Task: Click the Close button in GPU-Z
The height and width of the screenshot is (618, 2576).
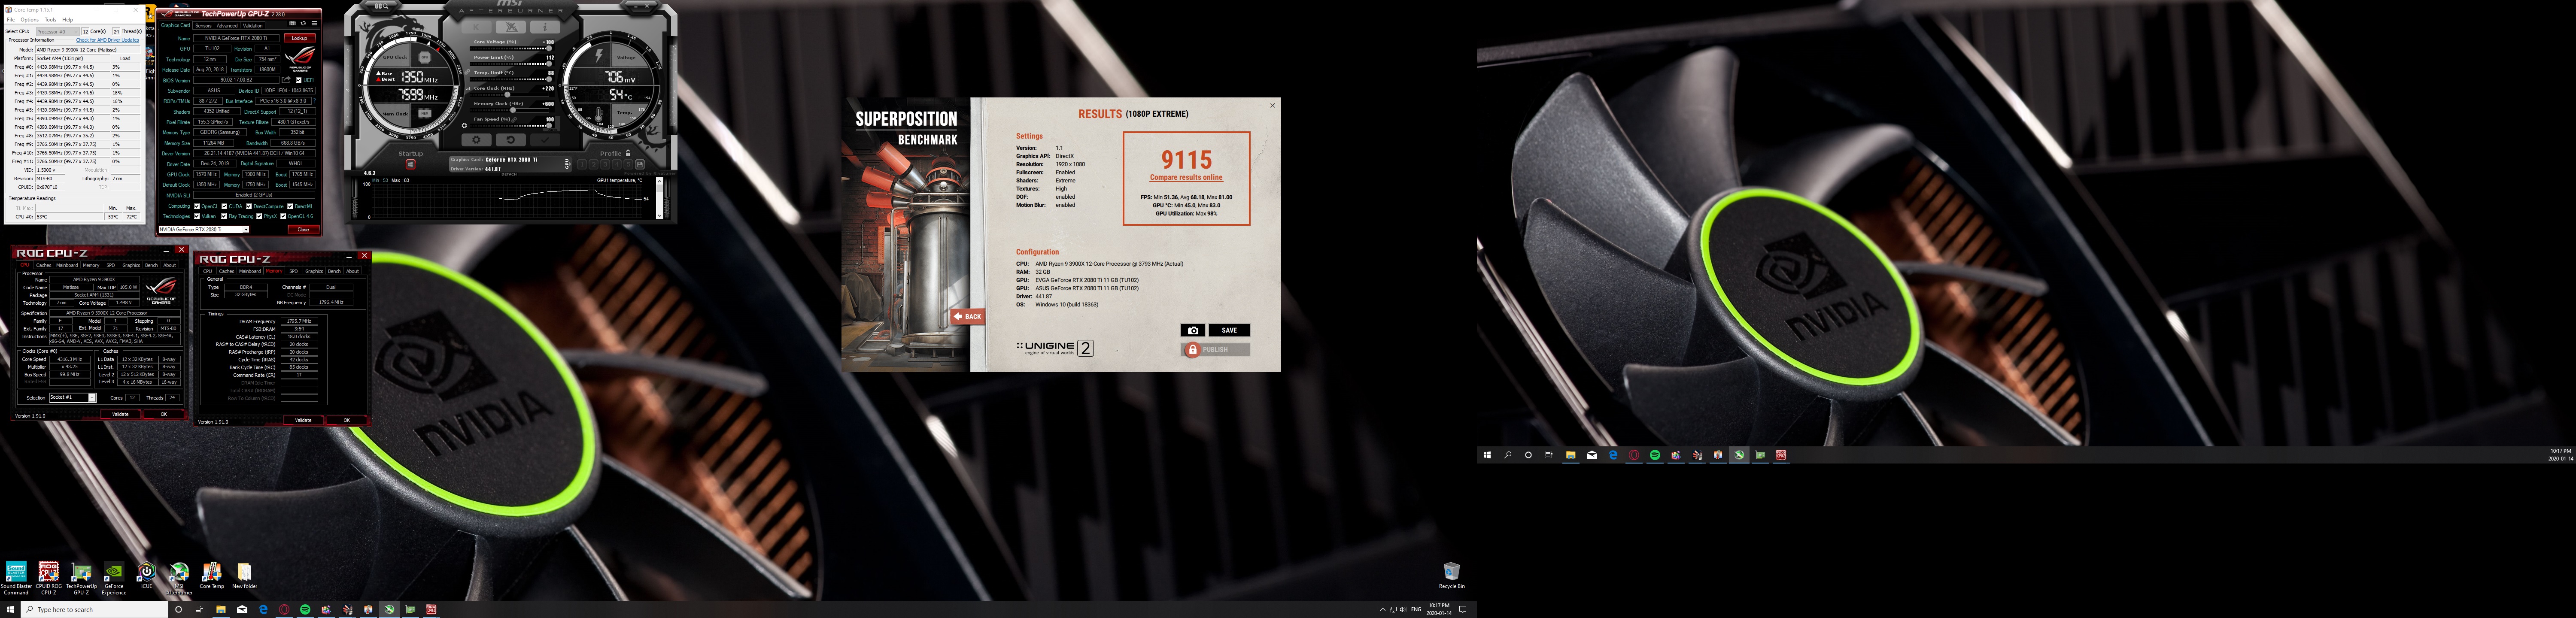Action: pos(303,230)
